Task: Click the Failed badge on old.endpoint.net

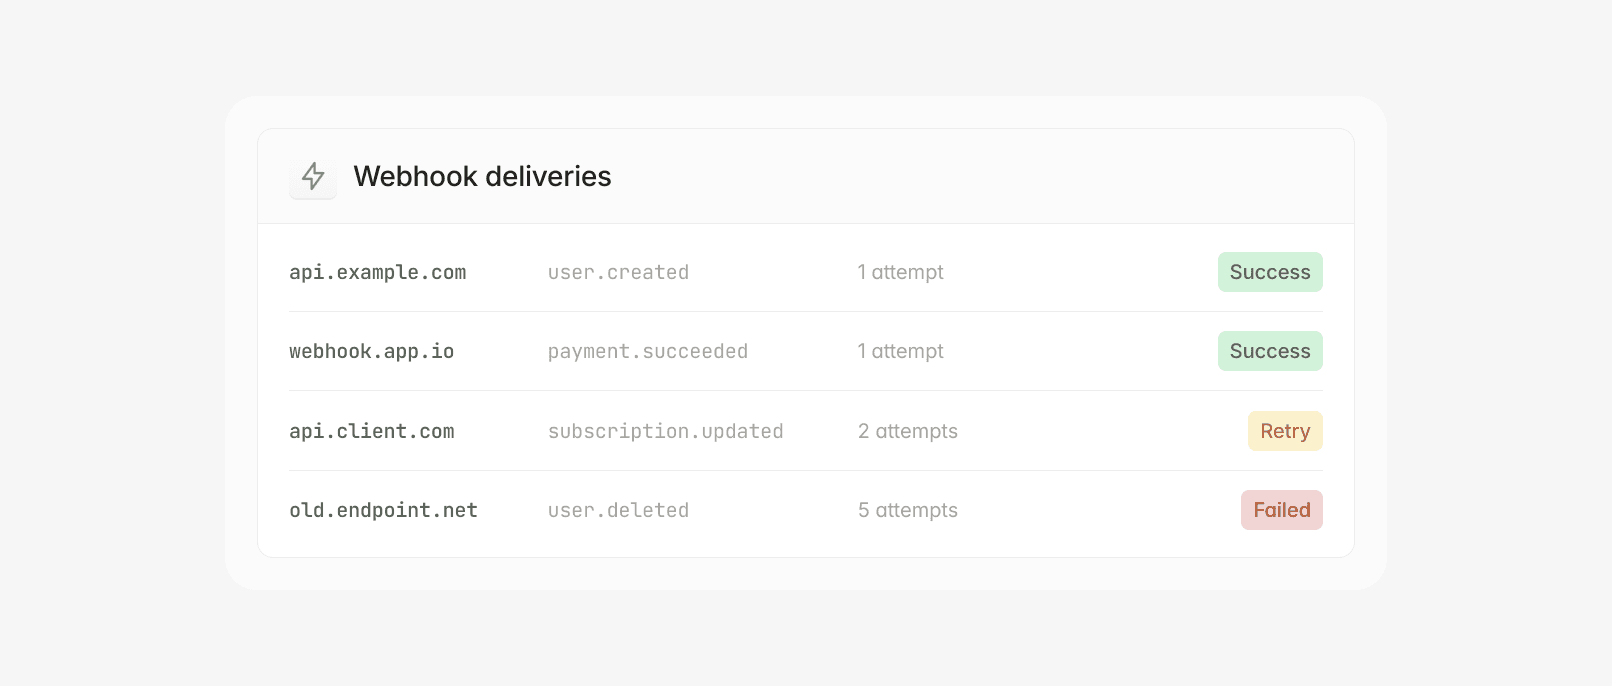Action: coord(1281,510)
